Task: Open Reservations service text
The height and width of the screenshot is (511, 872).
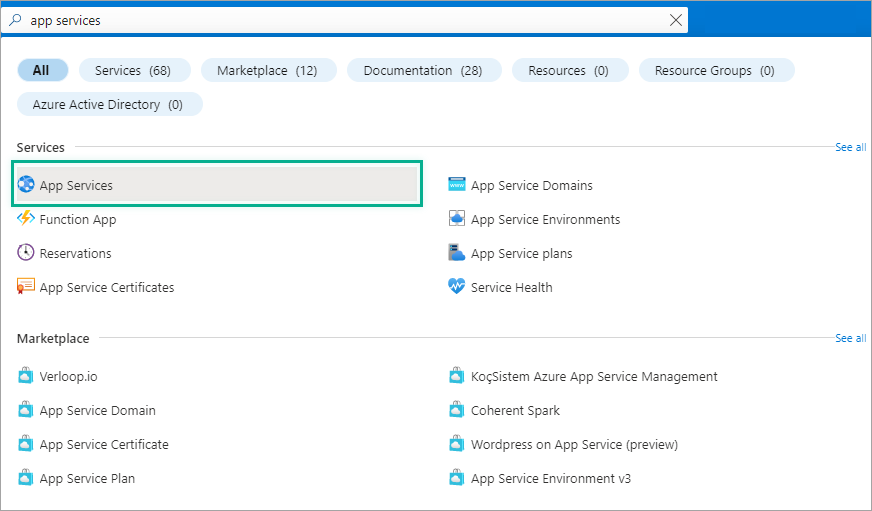Action: (76, 253)
